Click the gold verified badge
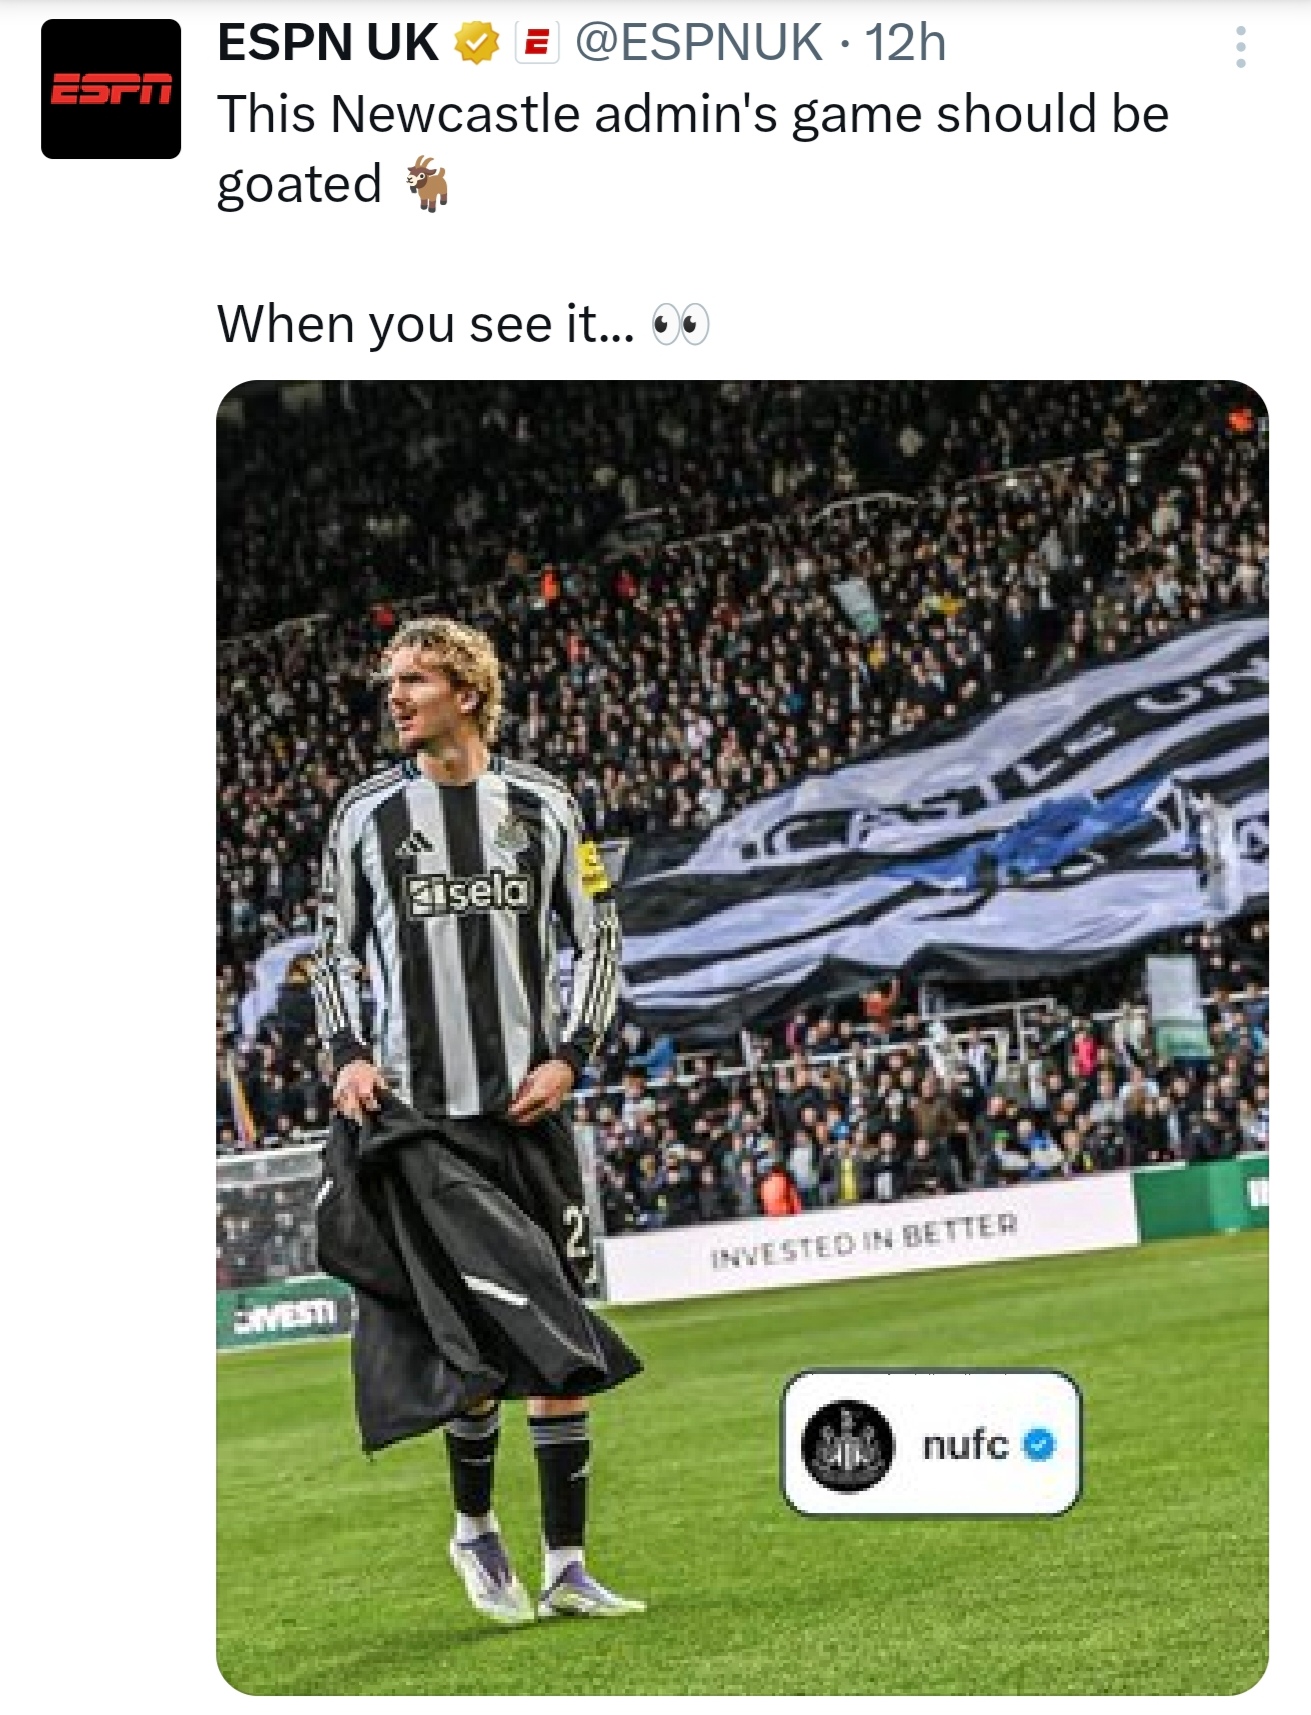The image size is (1311, 1715). (x=477, y=43)
